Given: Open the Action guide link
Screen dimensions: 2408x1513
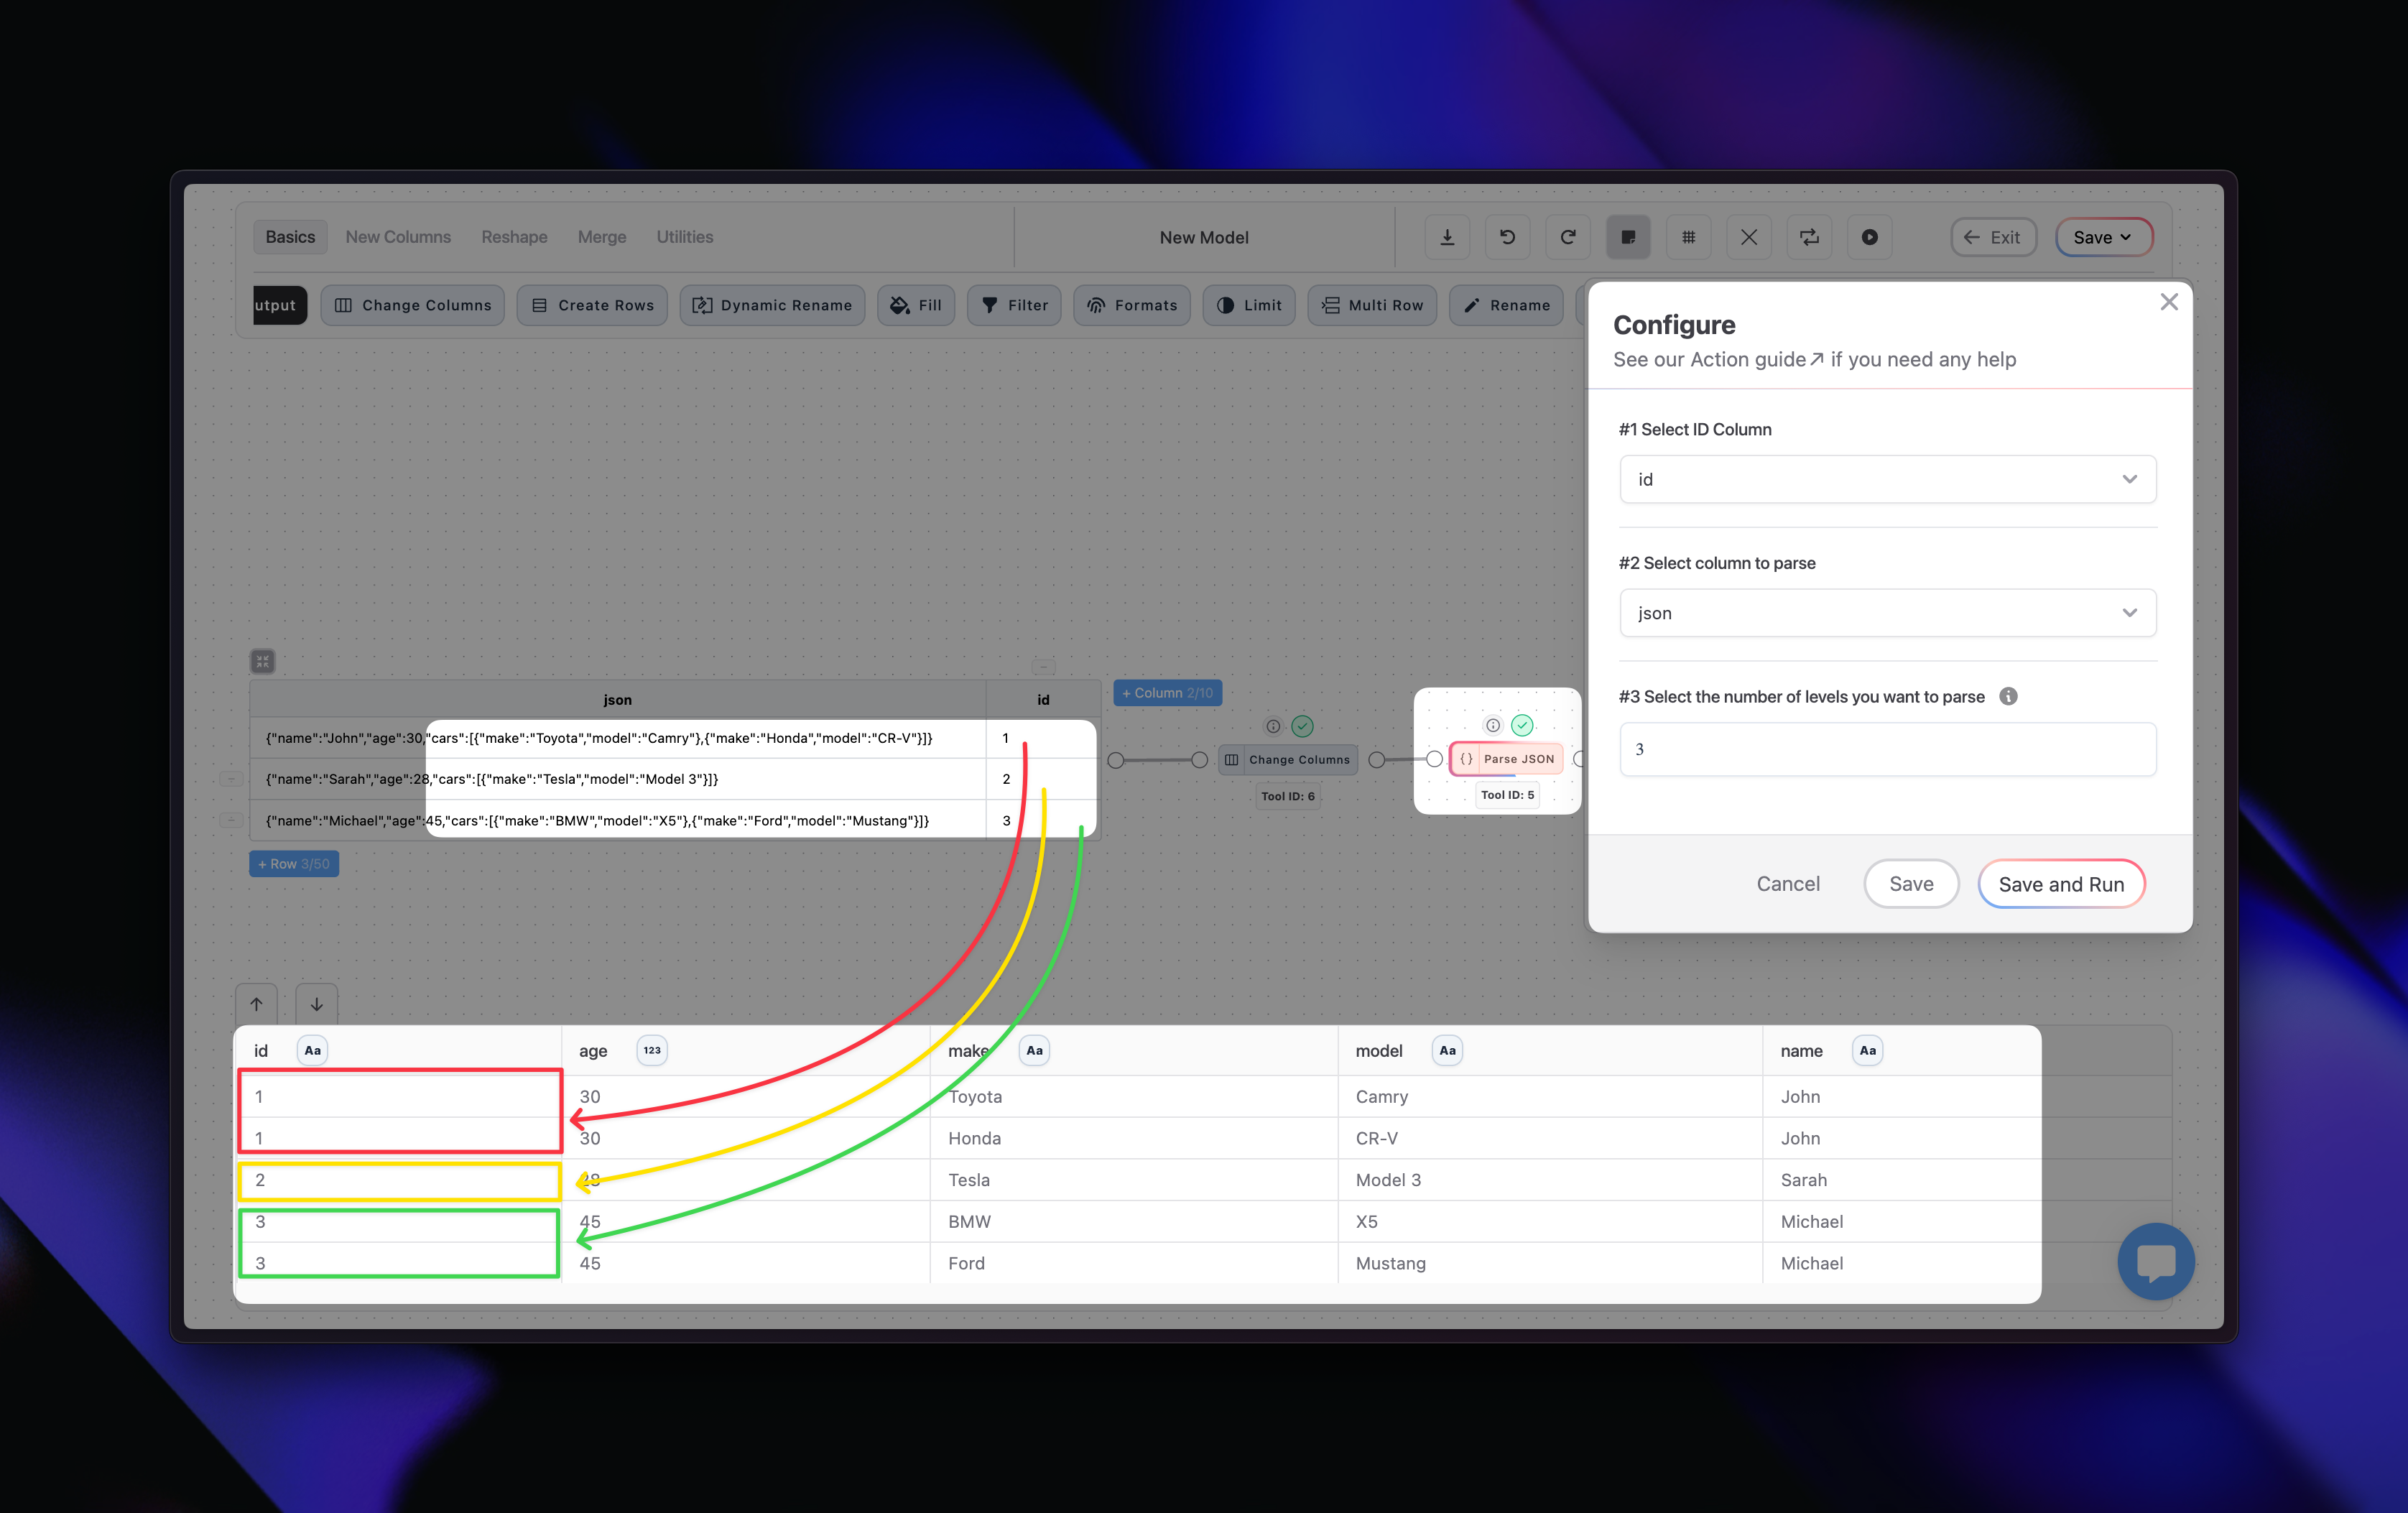Looking at the screenshot, I should tap(1756, 359).
